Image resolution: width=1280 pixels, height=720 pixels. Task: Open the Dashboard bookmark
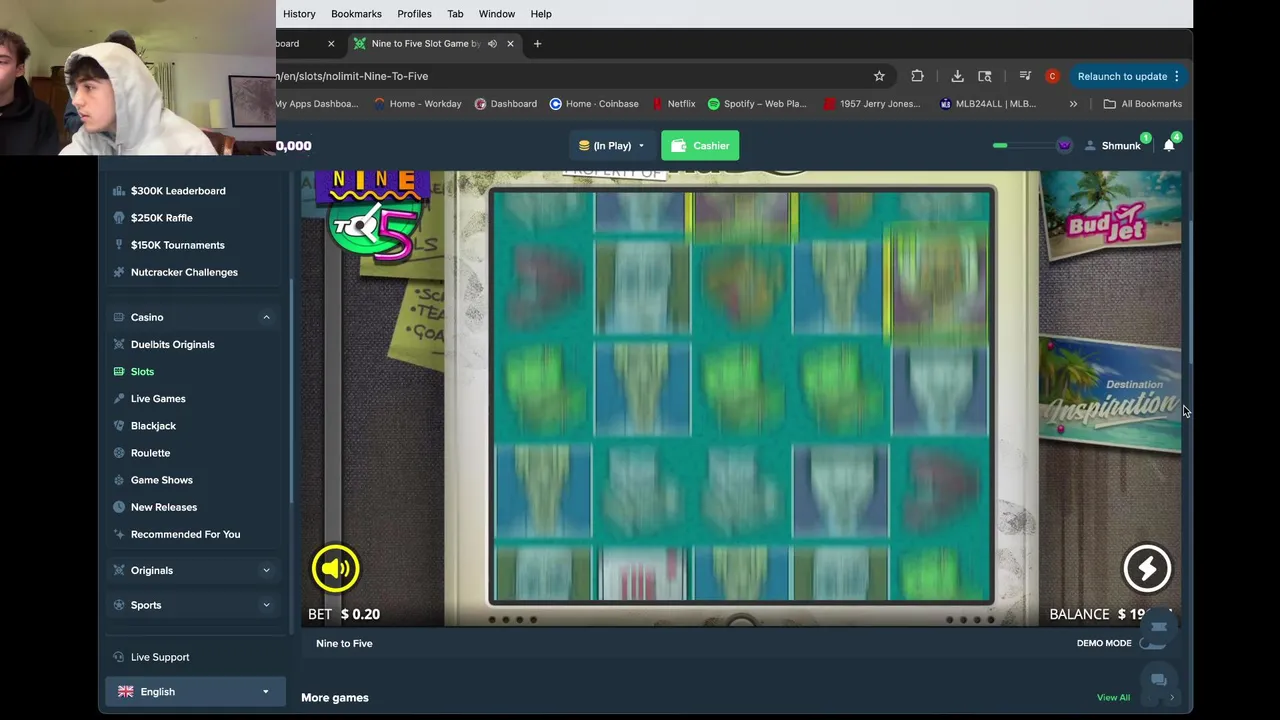click(506, 104)
